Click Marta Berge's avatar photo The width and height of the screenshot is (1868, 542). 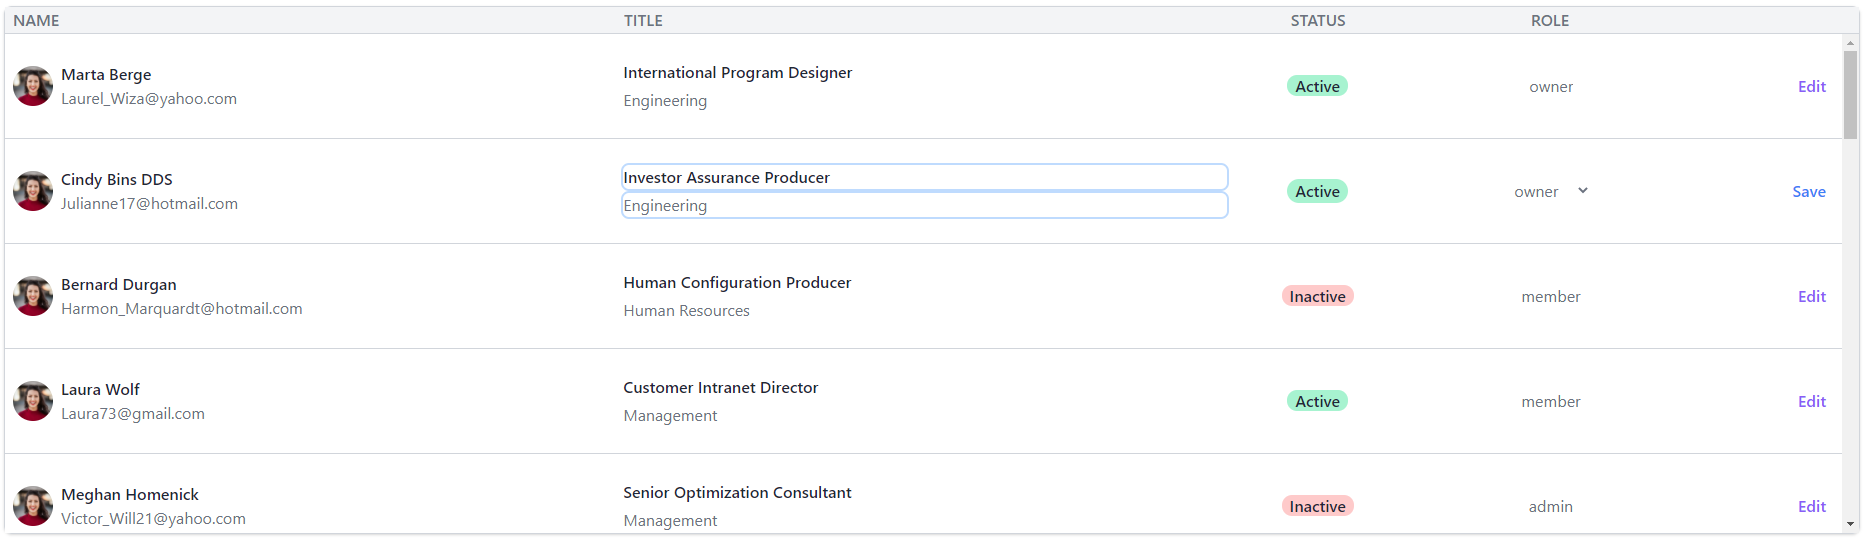tap(33, 86)
